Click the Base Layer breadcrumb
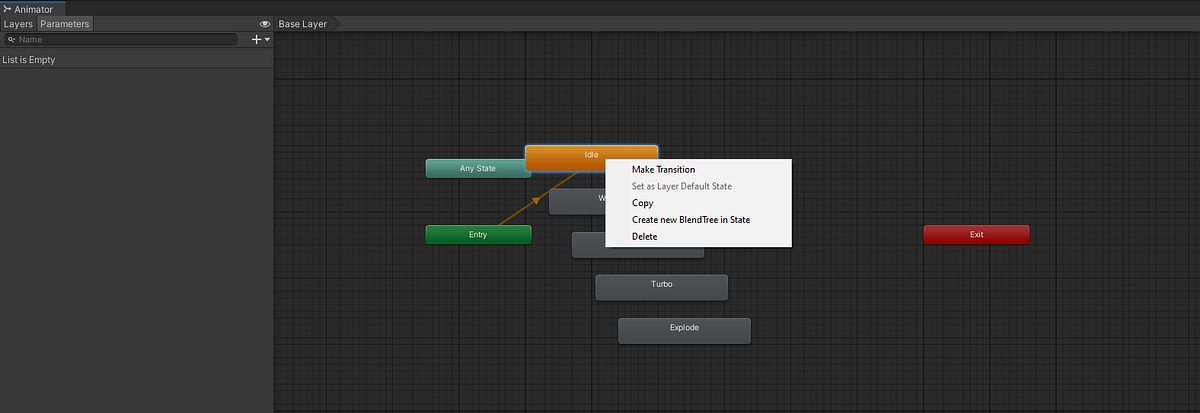Screen dimensions: 1200x413 [303, 23]
